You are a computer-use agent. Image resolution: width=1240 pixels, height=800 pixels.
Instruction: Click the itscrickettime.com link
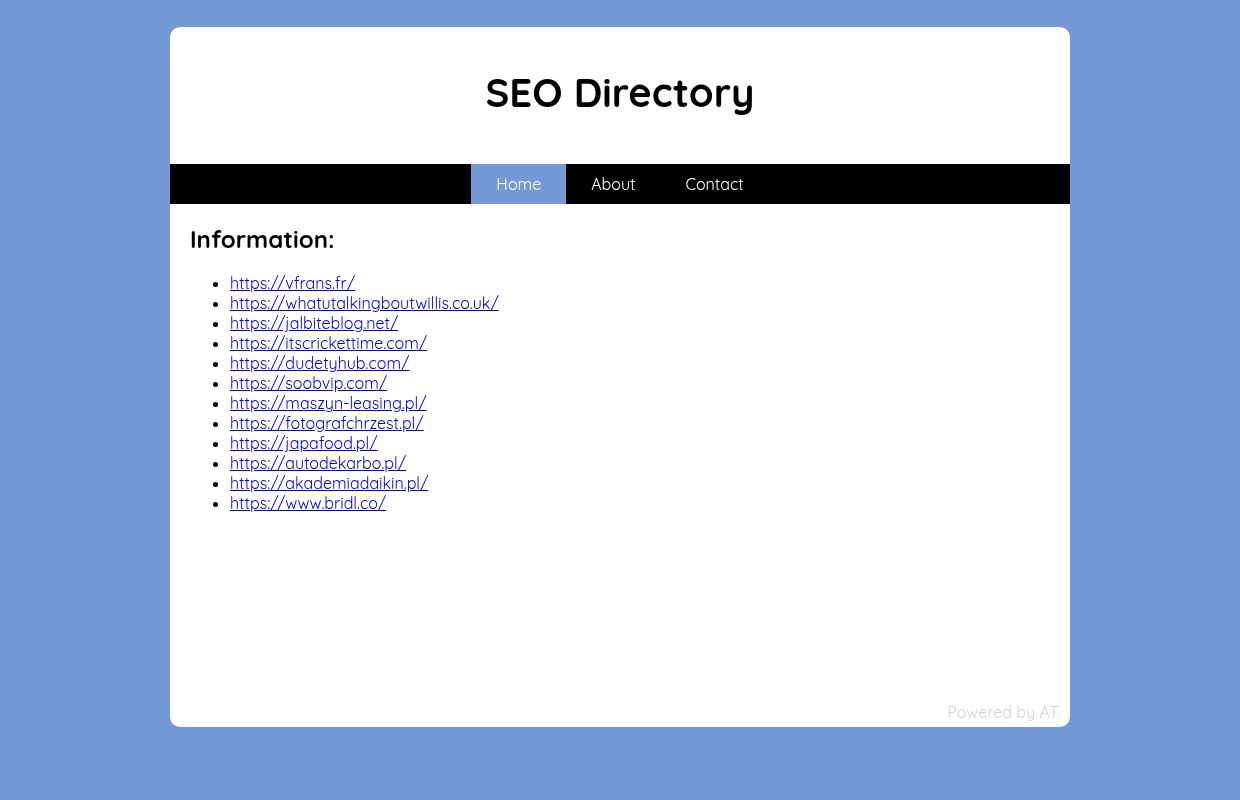tap(328, 343)
